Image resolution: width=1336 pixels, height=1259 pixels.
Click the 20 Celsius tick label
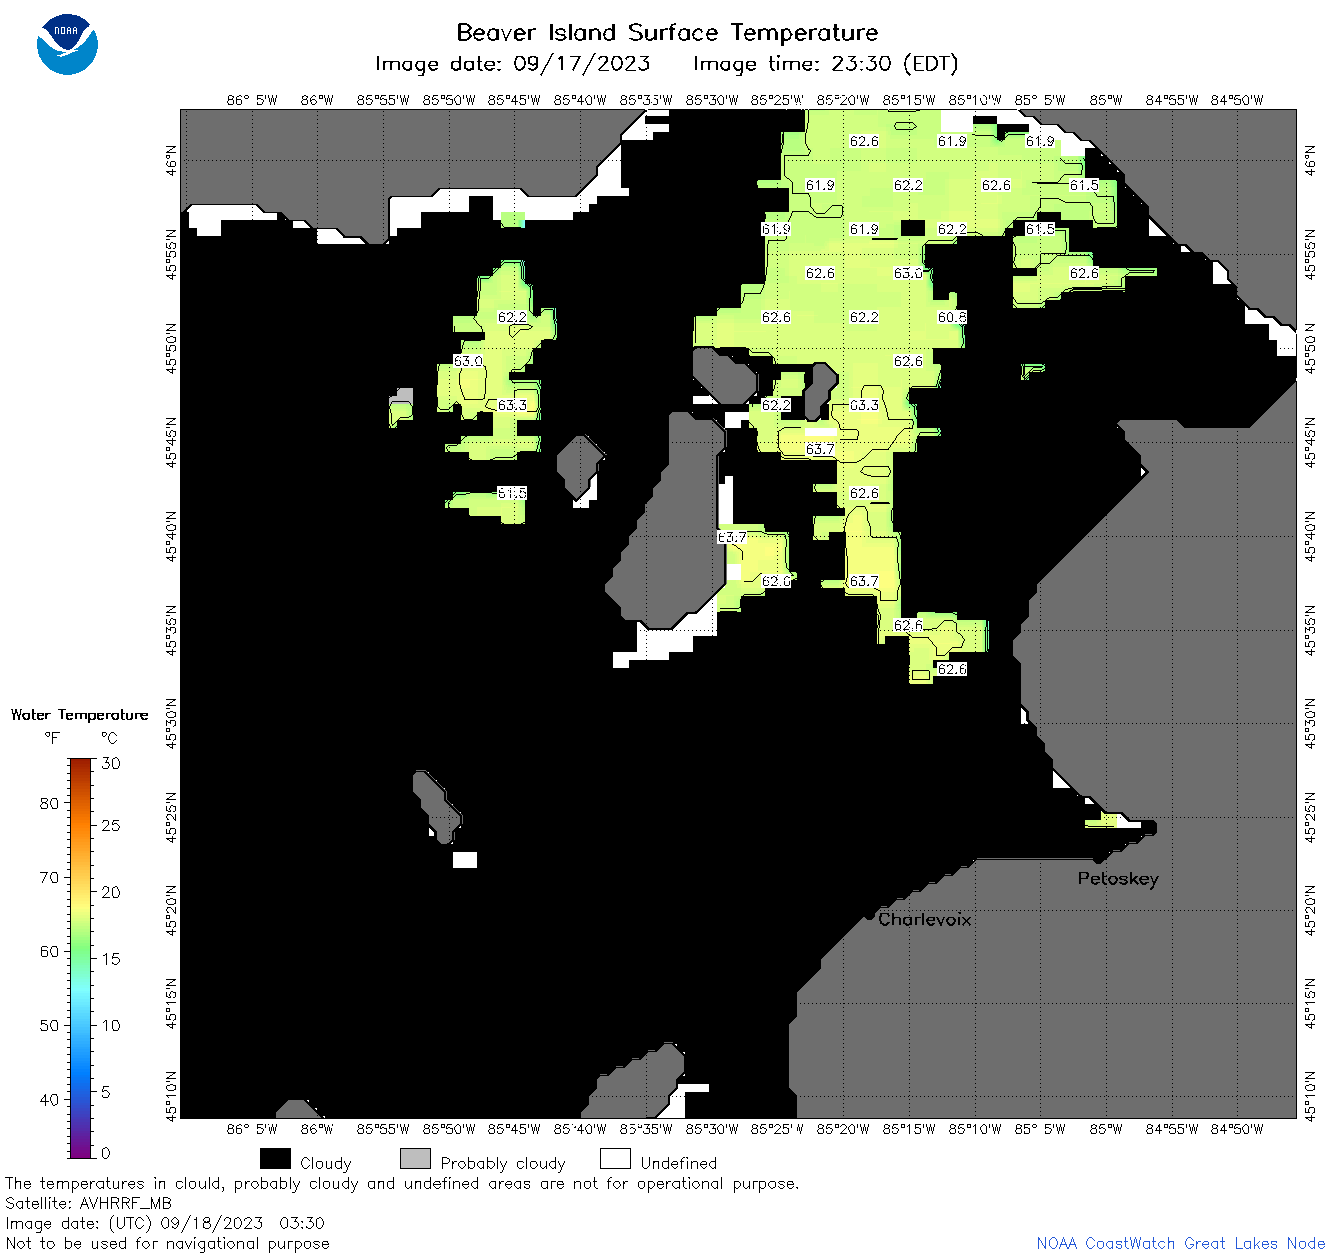[111, 892]
